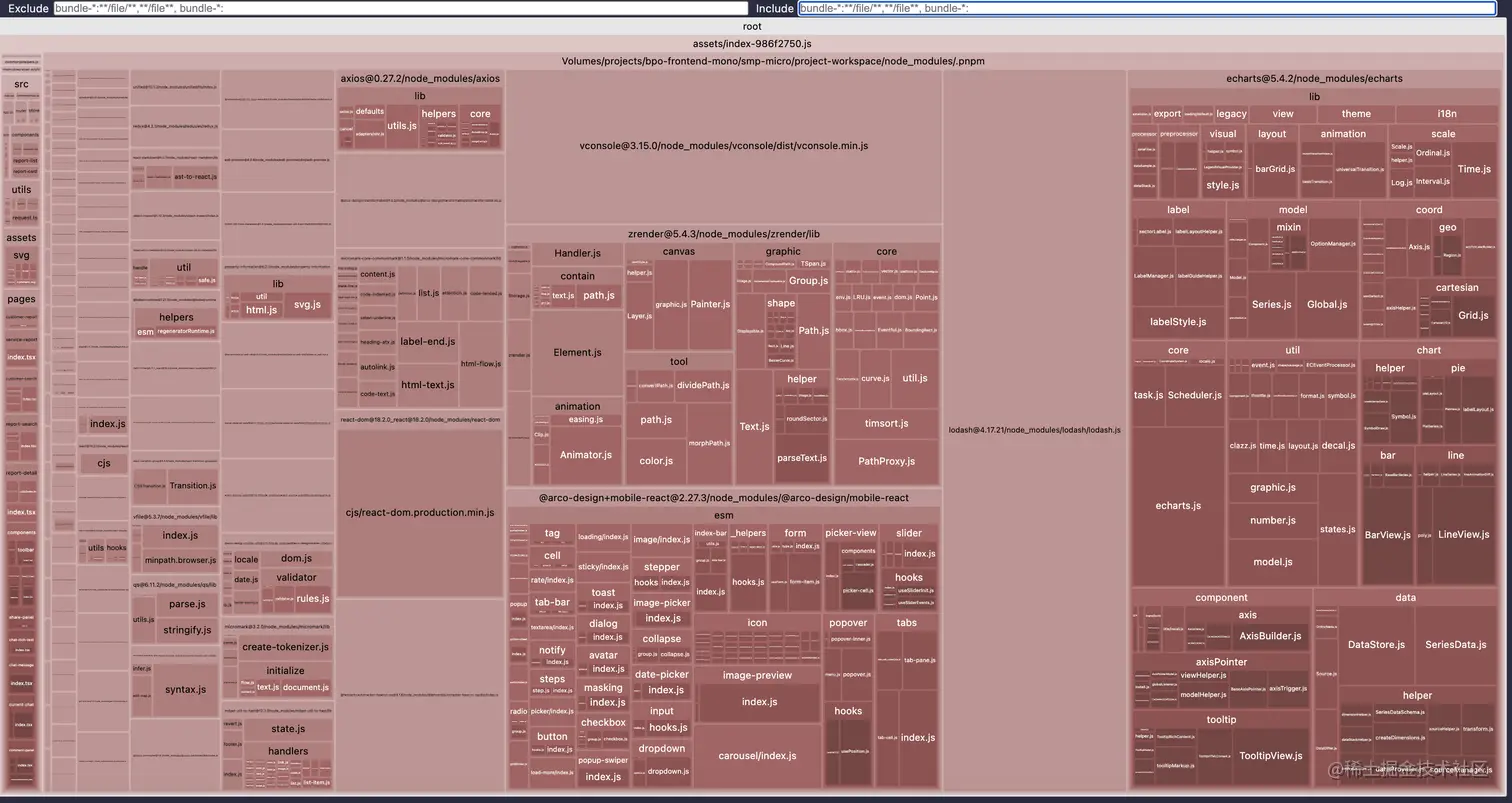Click the create-tokenizer.js block

click(285, 647)
